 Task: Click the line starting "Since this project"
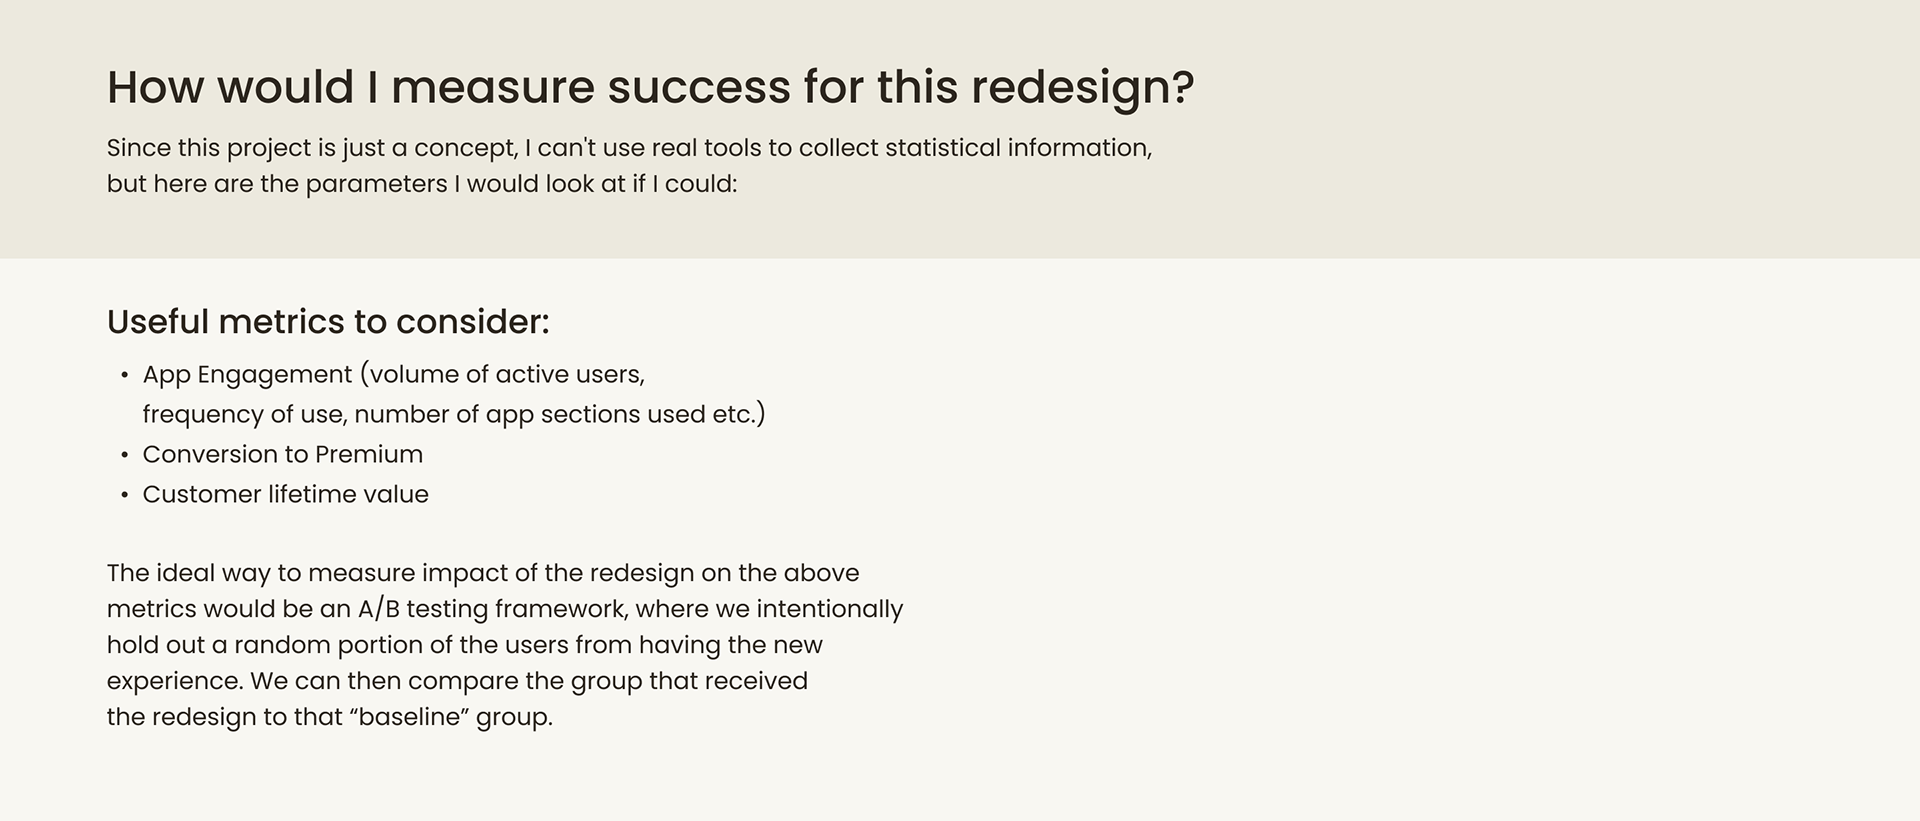tap(629, 148)
